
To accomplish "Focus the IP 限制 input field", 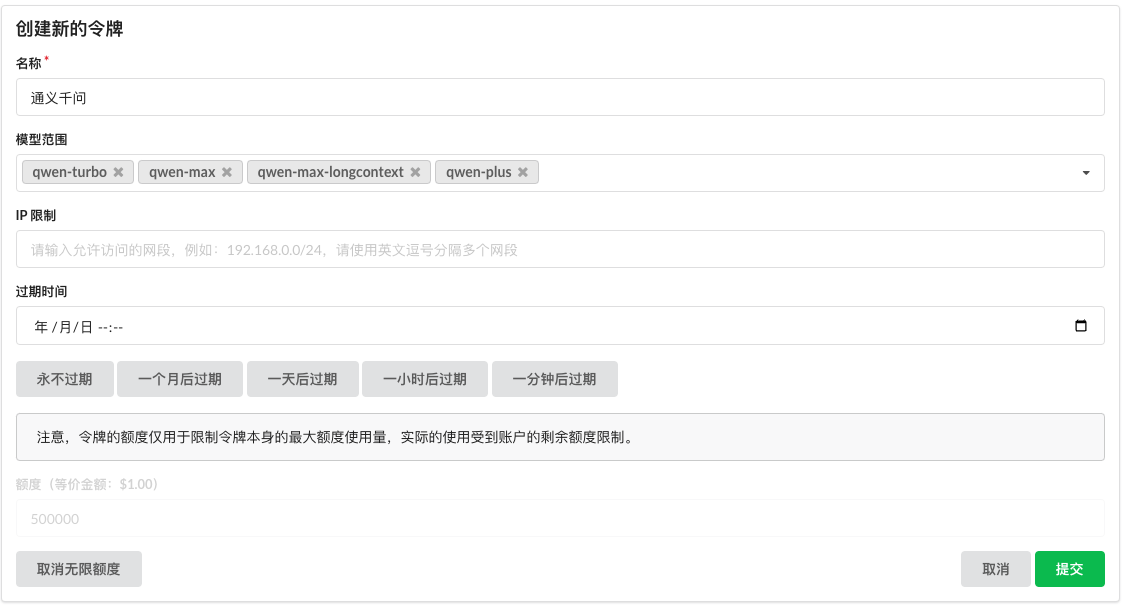I will pyautogui.click(x=560, y=249).
